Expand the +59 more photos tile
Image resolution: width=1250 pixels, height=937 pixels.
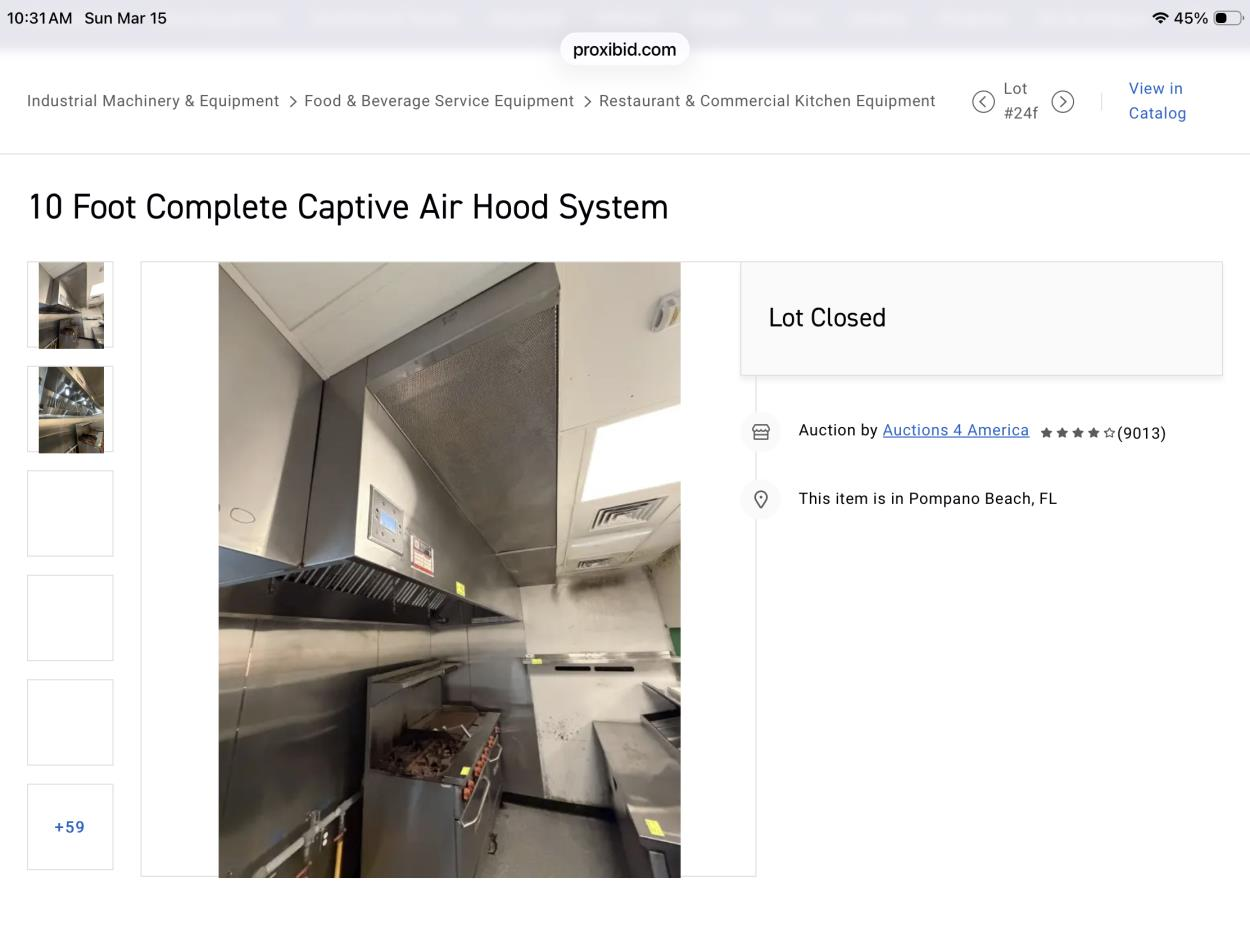[x=70, y=827]
